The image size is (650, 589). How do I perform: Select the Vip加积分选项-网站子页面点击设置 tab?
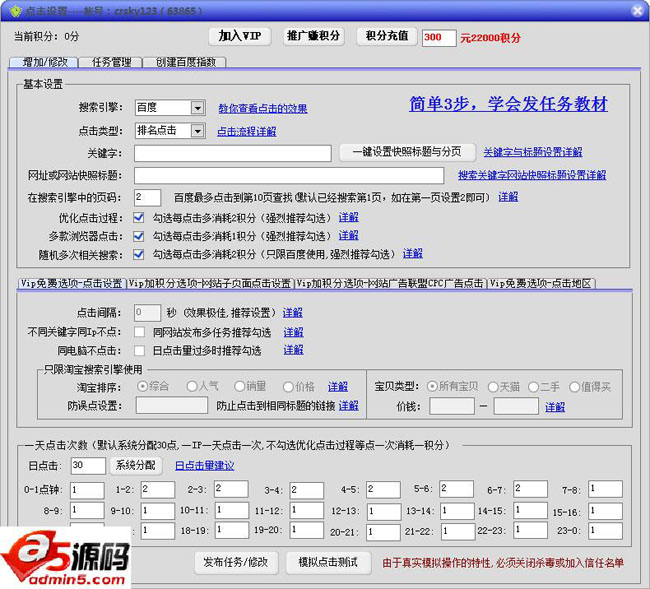point(210,284)
